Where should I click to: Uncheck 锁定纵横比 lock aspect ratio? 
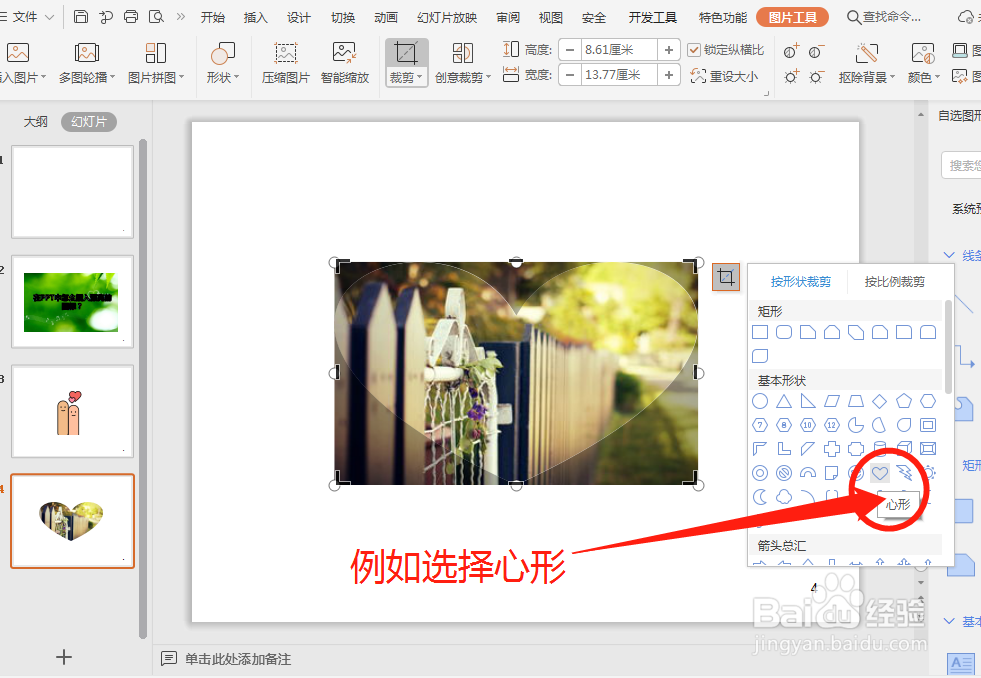693,50
